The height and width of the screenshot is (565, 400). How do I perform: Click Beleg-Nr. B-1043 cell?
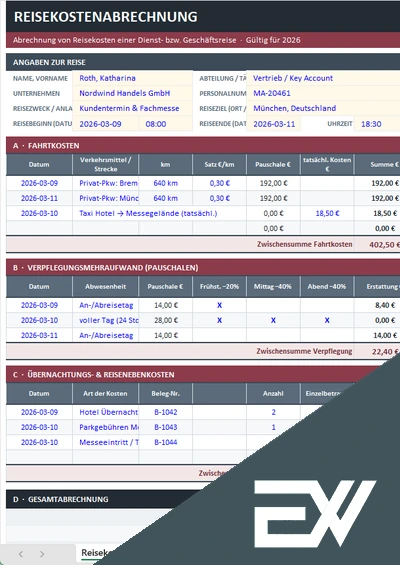tap(165, 427)
